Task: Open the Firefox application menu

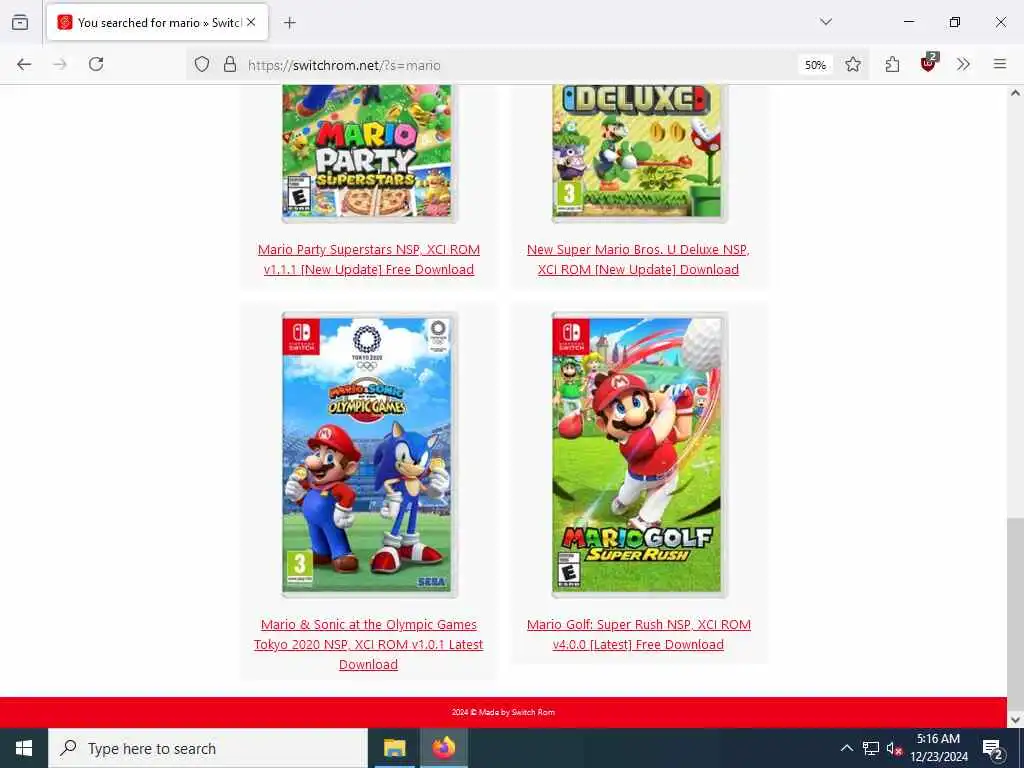Action: [x=1000, y=64]
